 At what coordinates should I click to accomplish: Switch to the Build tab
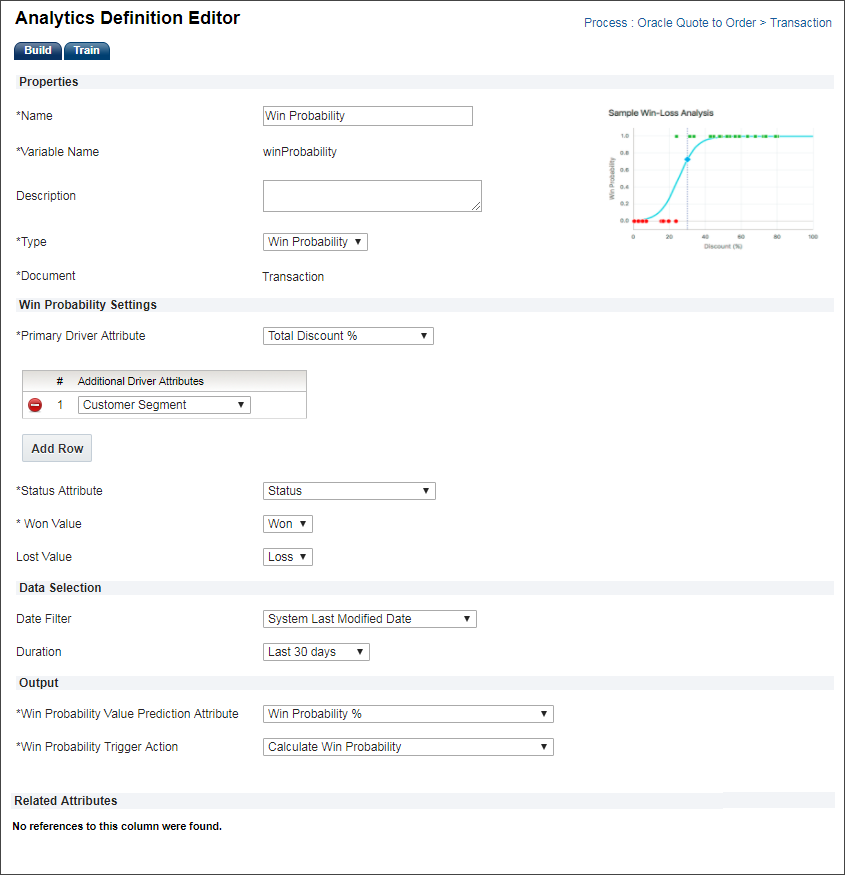coord(38,51)
